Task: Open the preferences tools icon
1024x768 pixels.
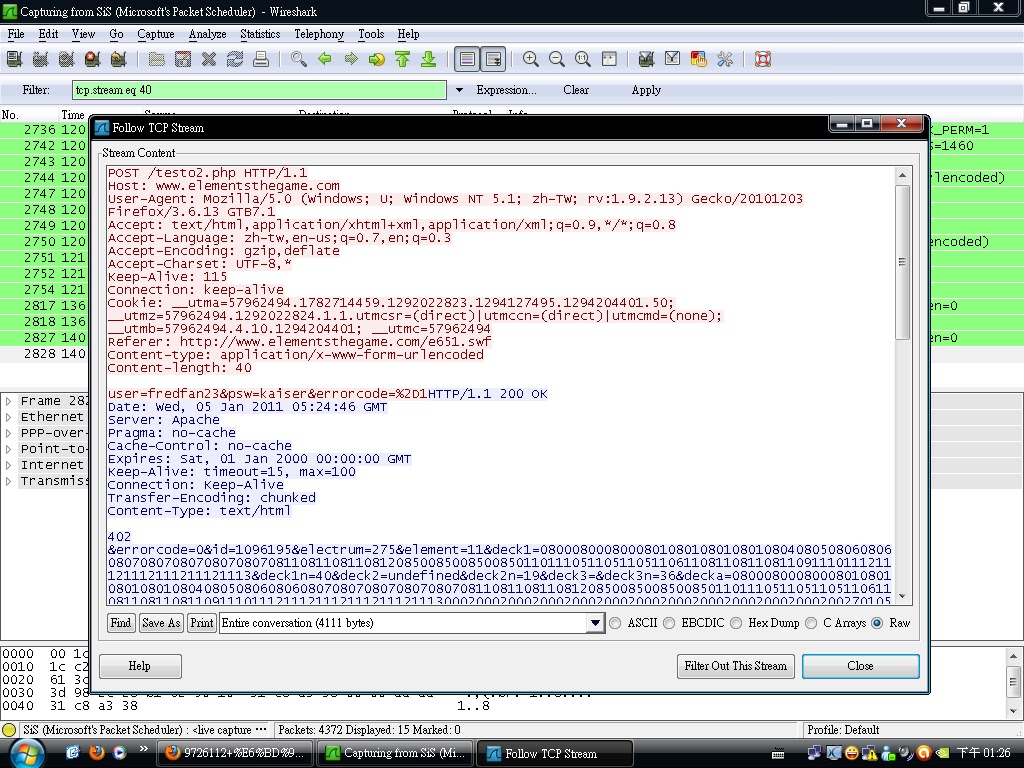Action: point(725,59)
